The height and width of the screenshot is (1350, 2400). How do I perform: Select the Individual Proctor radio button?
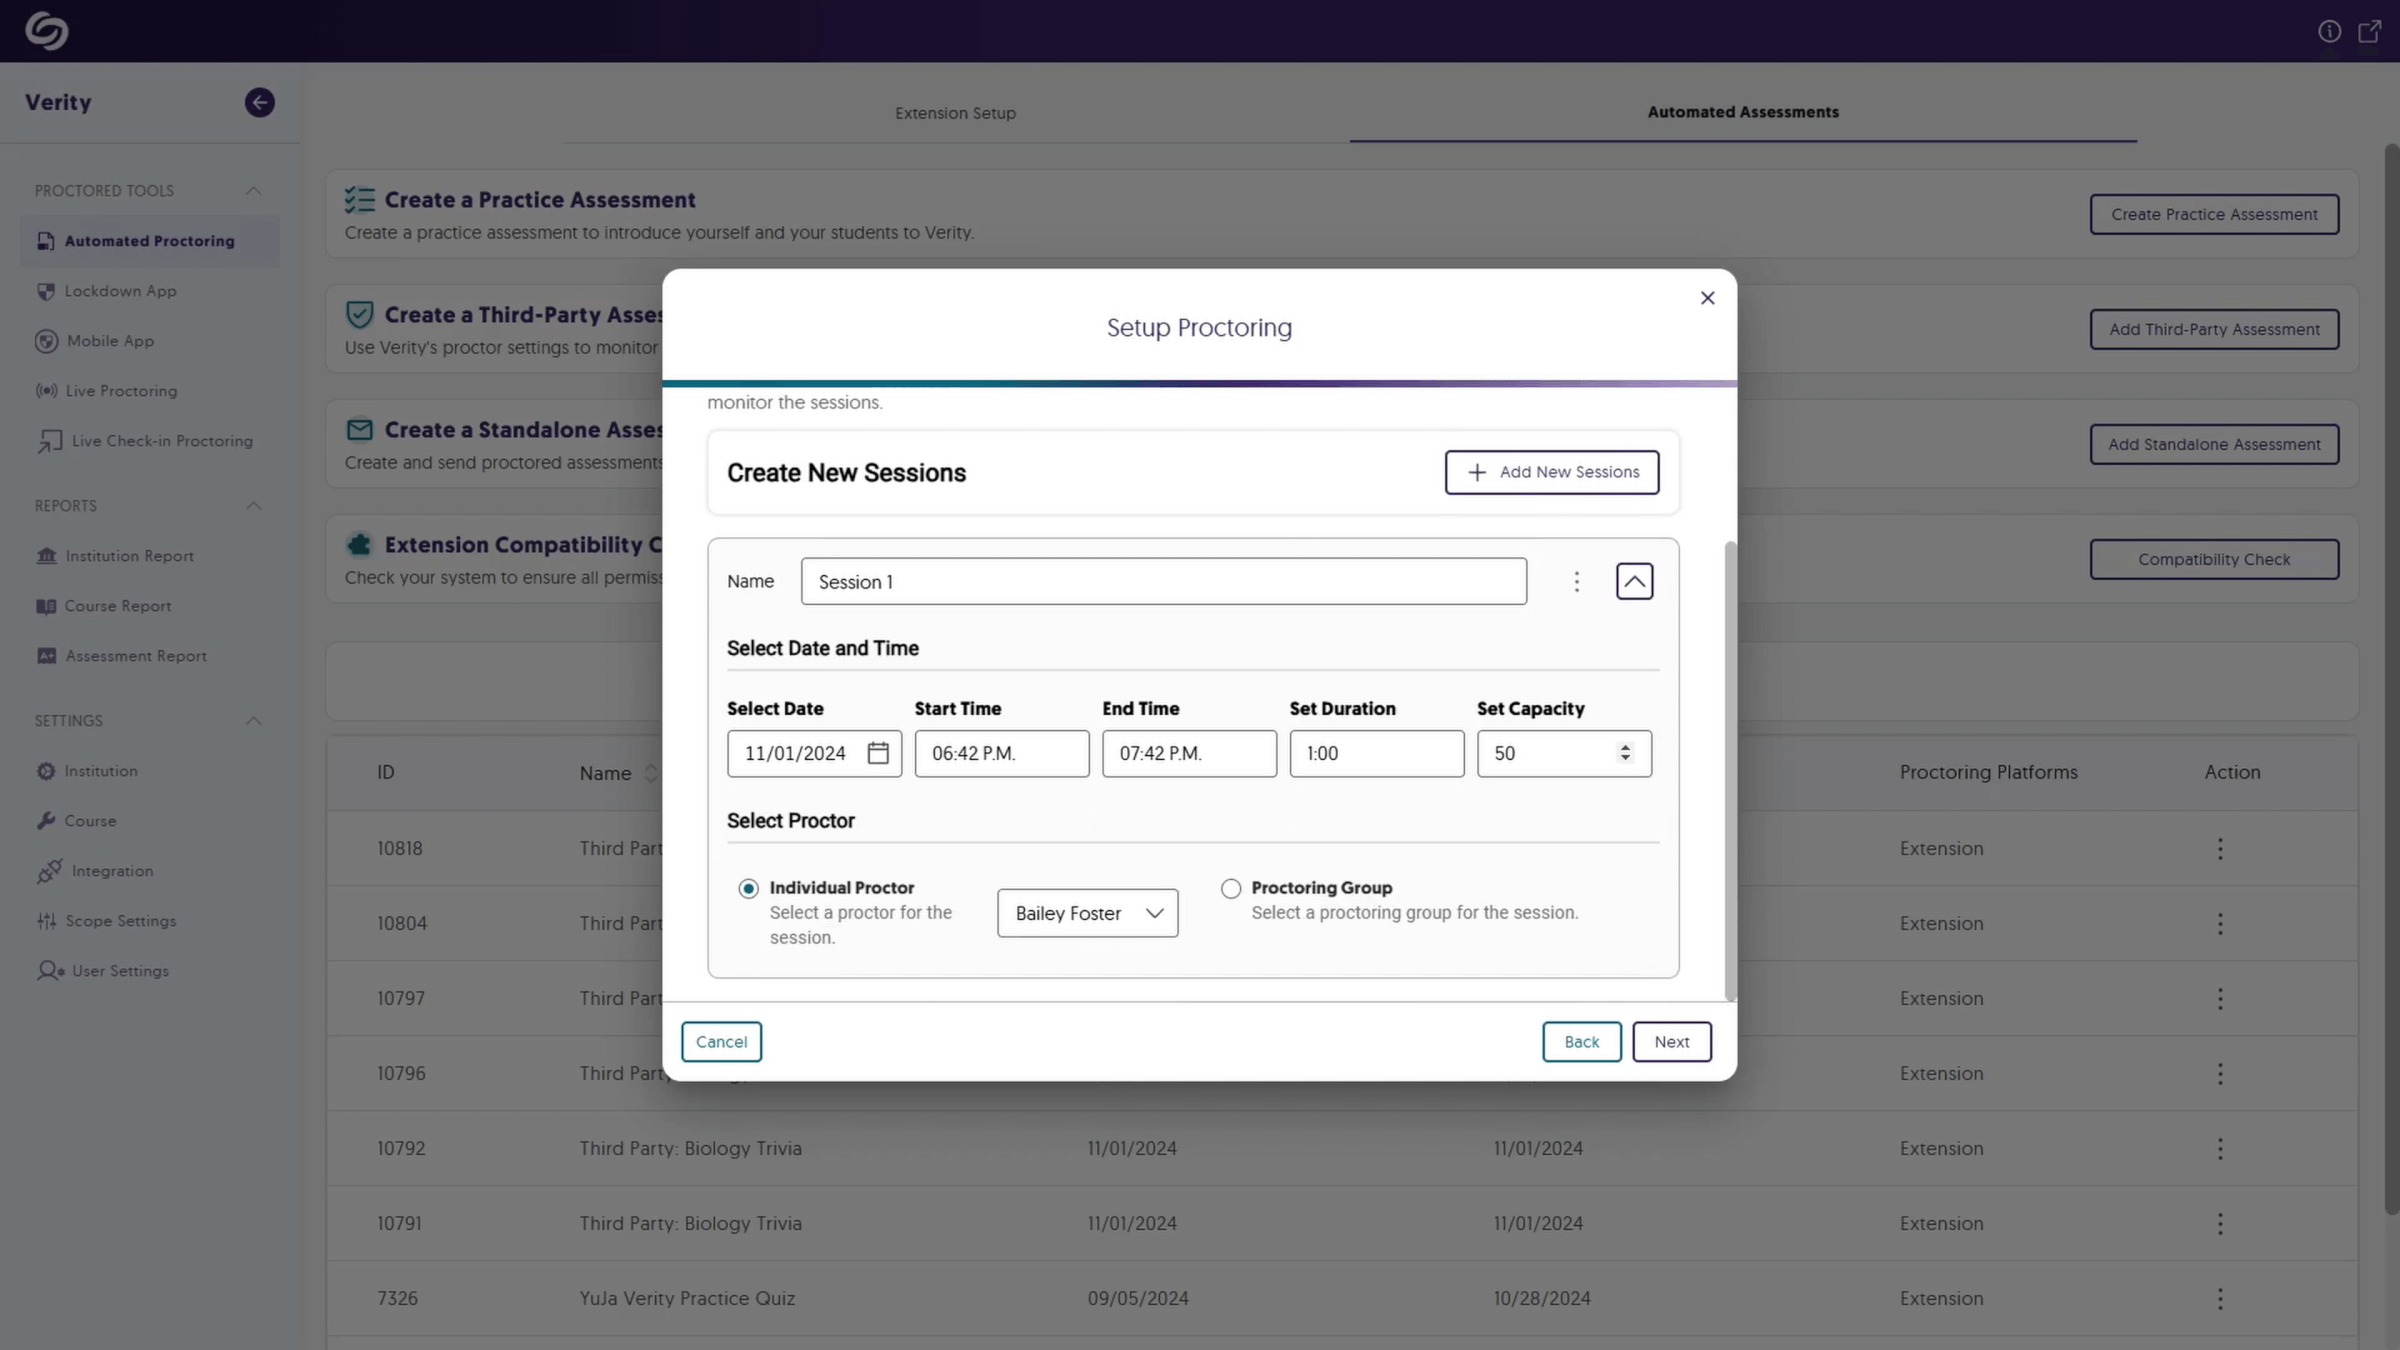pos(748,888)
